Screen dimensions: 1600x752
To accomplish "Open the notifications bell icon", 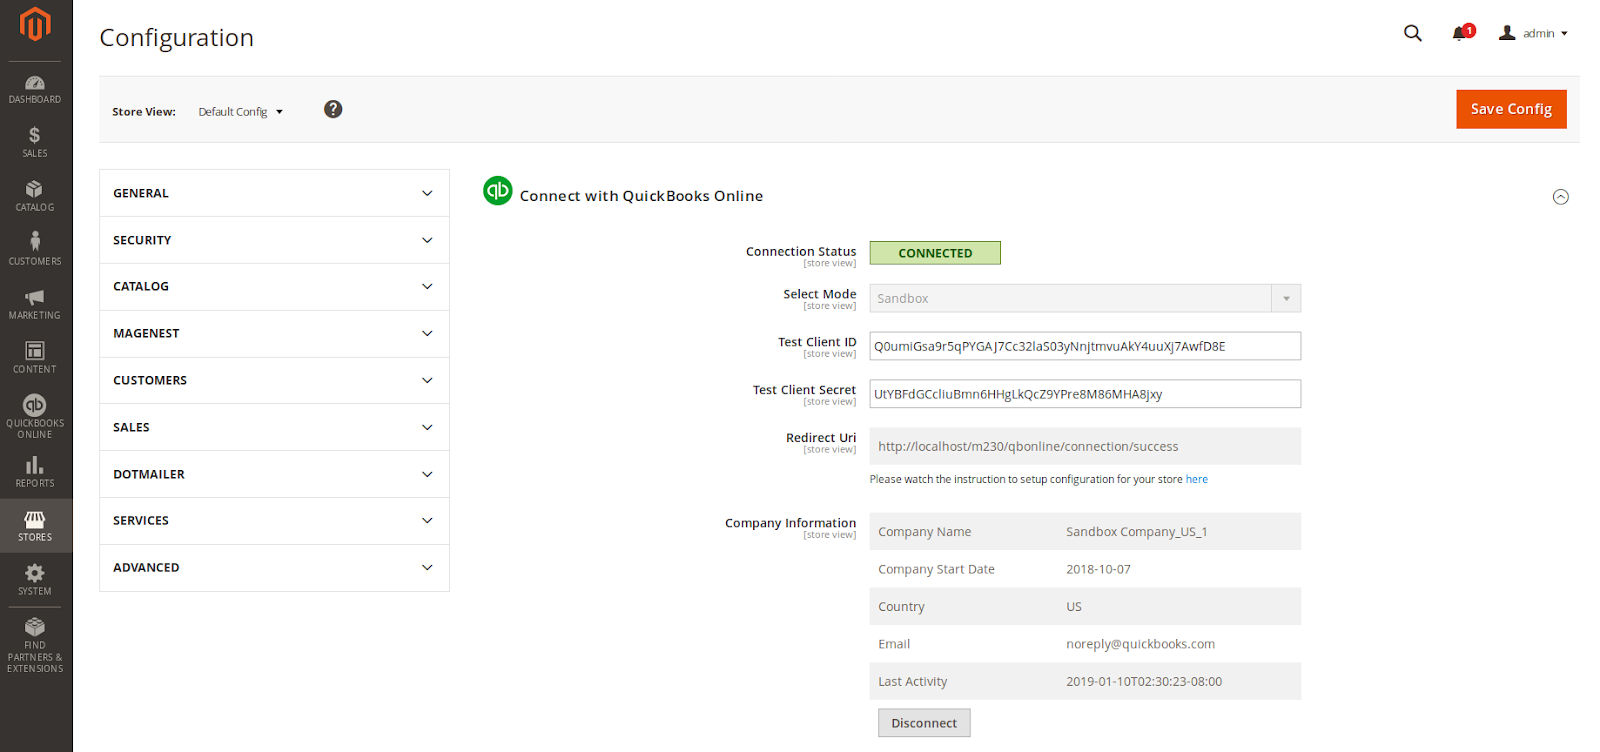I will (1462, 33).
